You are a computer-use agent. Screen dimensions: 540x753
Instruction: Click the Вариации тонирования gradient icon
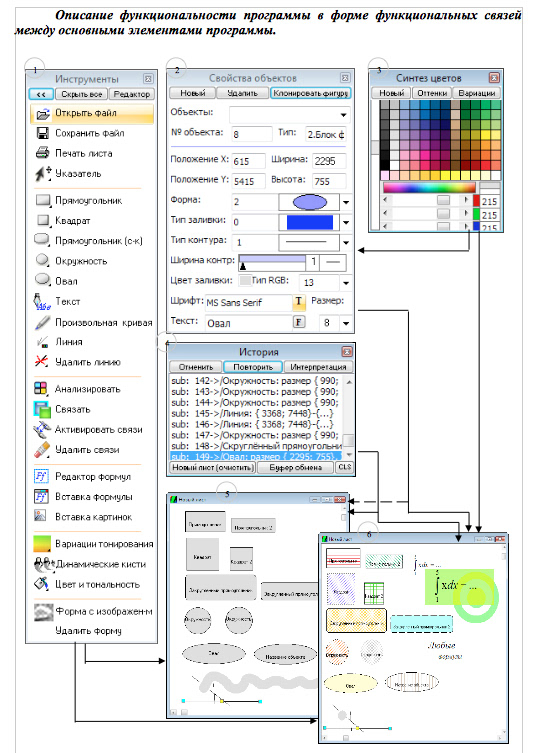point(42,544)
